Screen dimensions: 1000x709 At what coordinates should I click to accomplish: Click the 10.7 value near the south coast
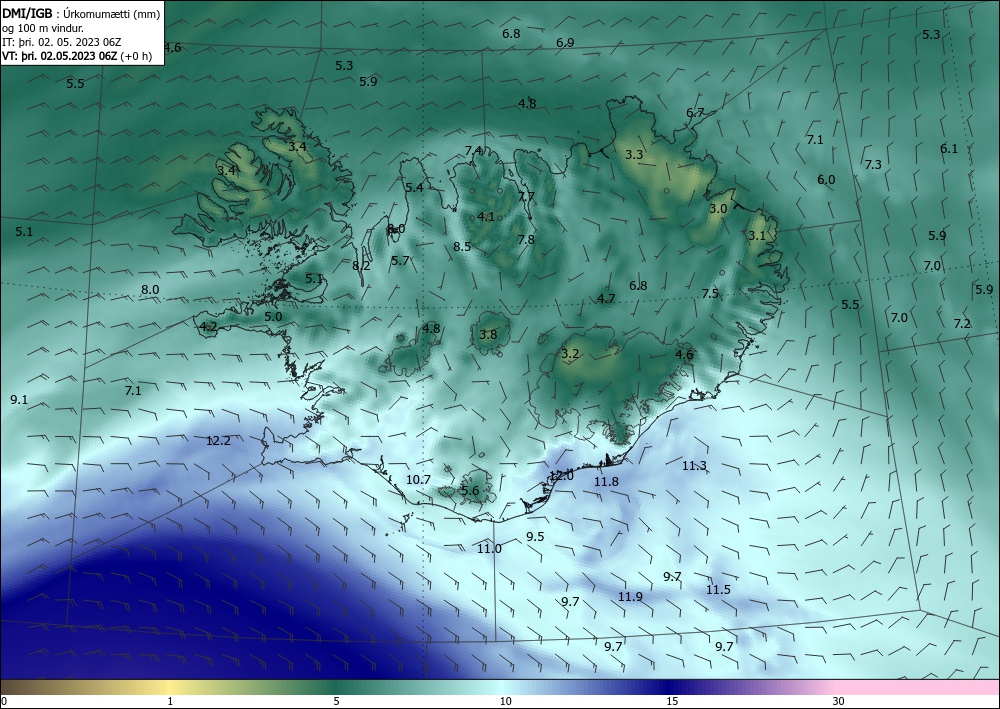coord(418,480)
